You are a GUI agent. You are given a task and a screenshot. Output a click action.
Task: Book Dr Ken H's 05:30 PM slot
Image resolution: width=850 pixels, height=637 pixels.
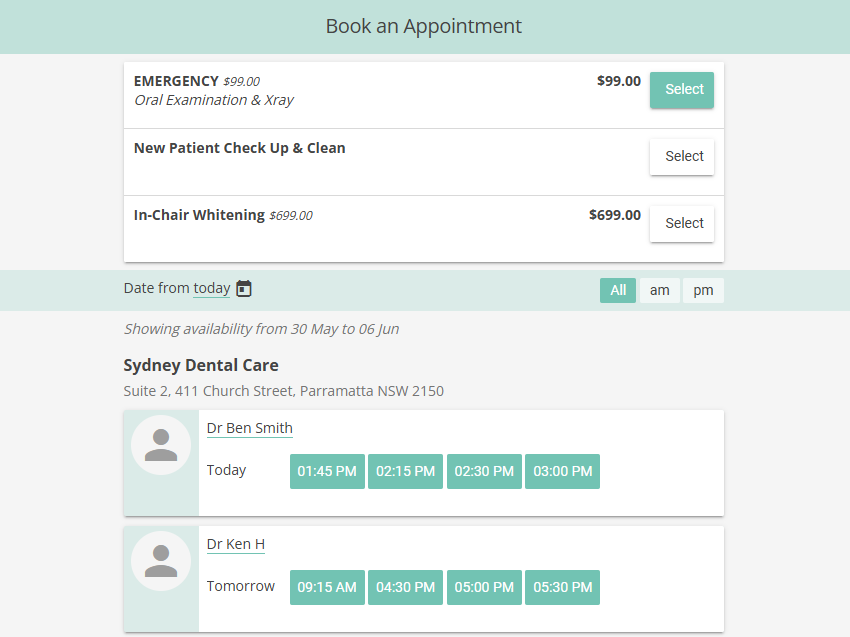pos(562,587)
